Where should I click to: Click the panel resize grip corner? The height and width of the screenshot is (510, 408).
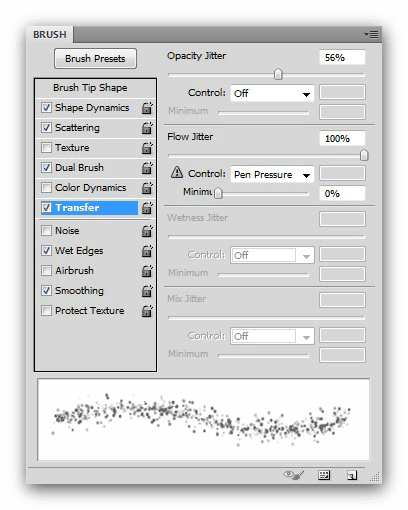click(375, 477)
